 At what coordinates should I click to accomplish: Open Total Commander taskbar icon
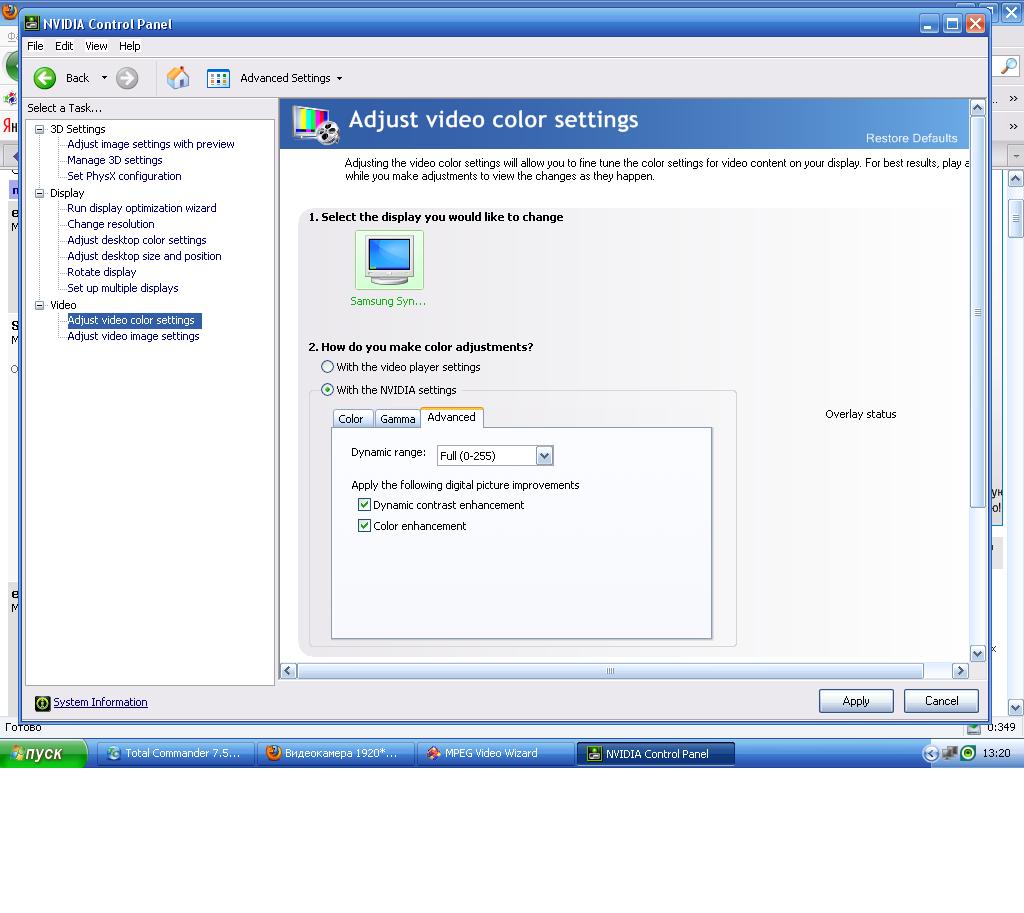[114, 753]
